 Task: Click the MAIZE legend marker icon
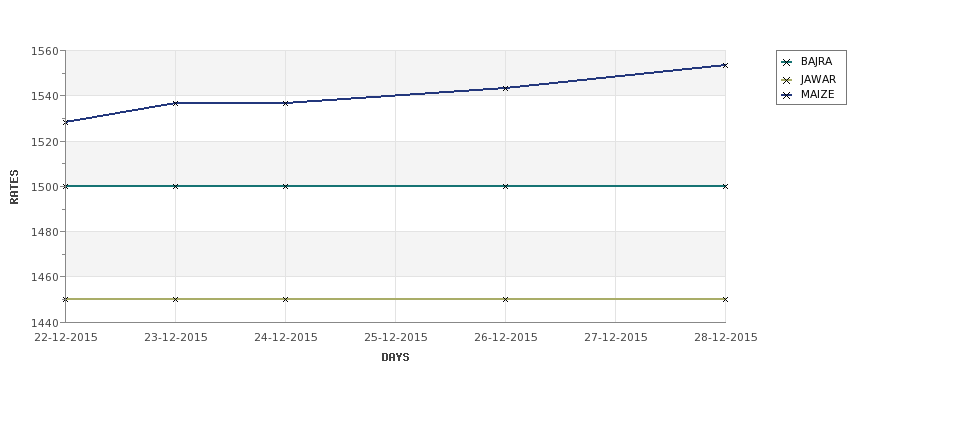787,96
